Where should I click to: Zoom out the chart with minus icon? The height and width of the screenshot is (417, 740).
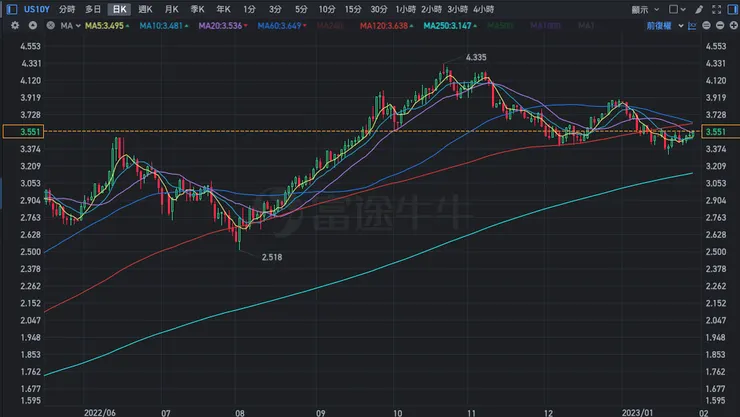click(720, 26)
